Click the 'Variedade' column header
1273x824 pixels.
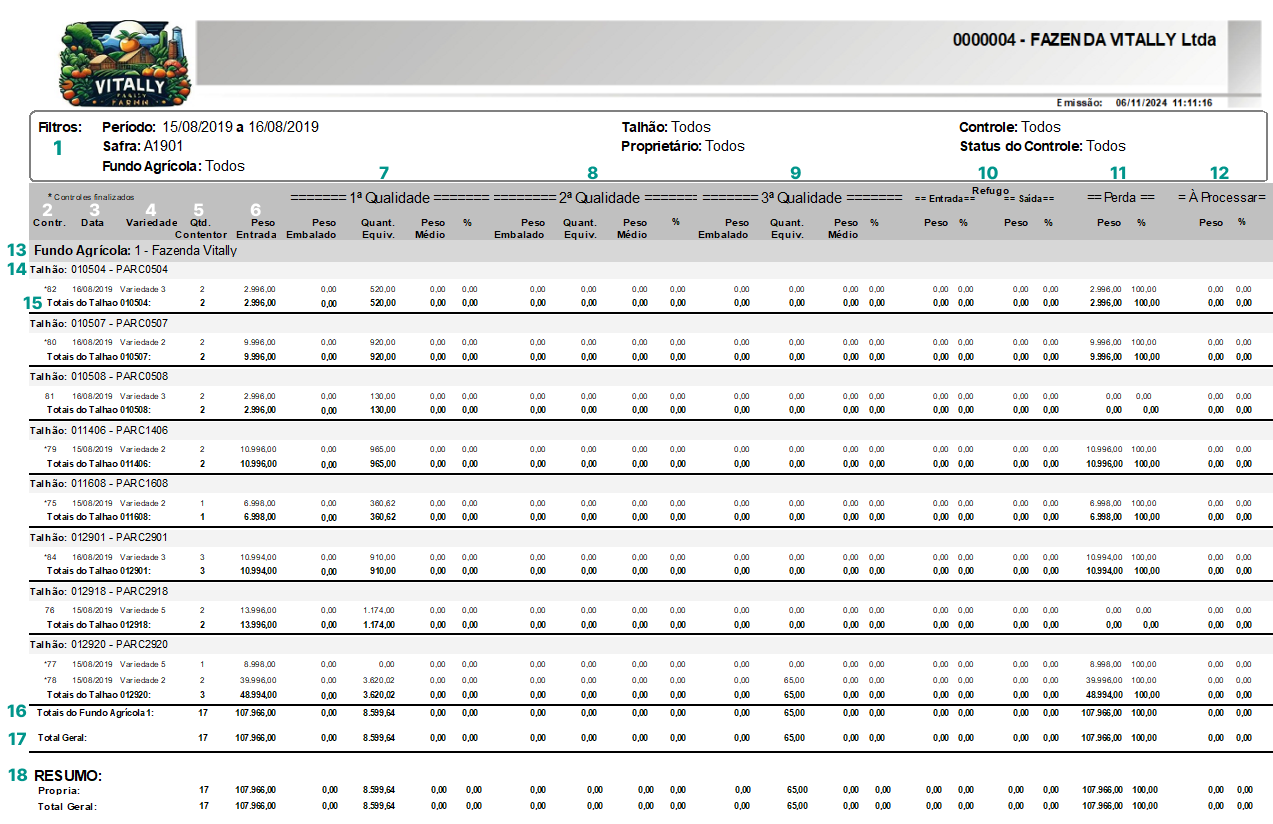click(x=151, y=222)
